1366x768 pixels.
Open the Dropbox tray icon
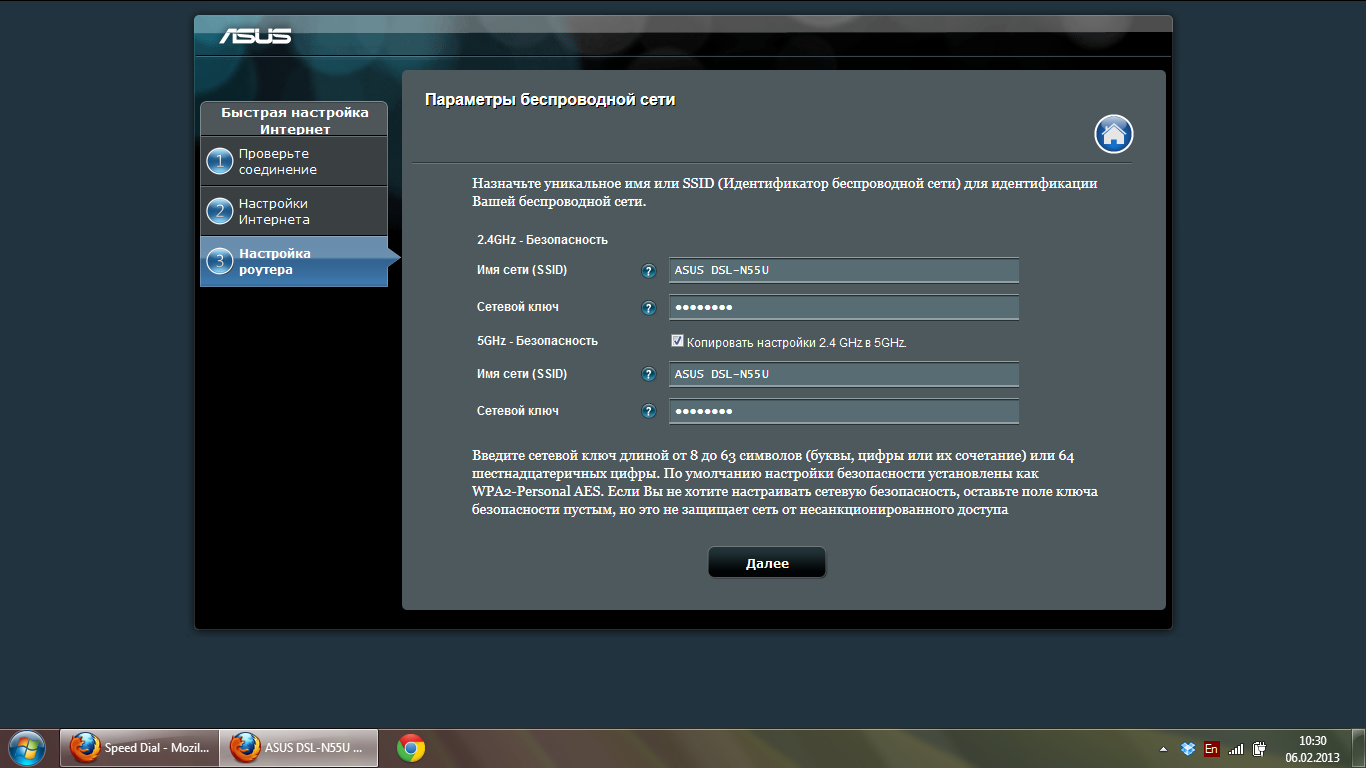click(x=1188, y=748)
